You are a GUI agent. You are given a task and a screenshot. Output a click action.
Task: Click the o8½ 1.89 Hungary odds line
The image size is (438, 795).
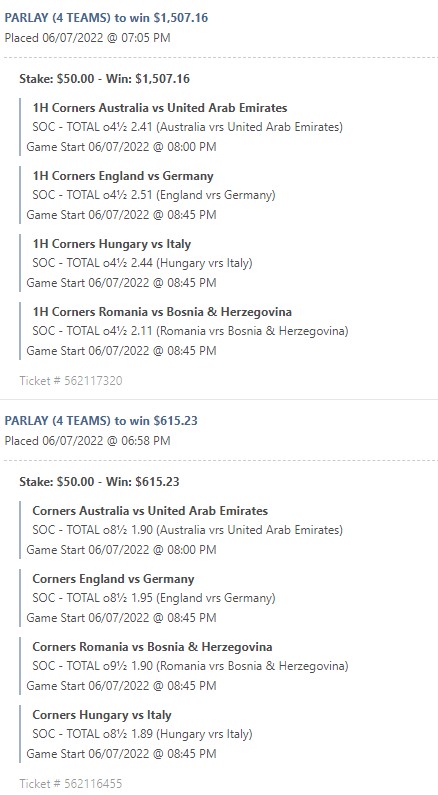142,734
